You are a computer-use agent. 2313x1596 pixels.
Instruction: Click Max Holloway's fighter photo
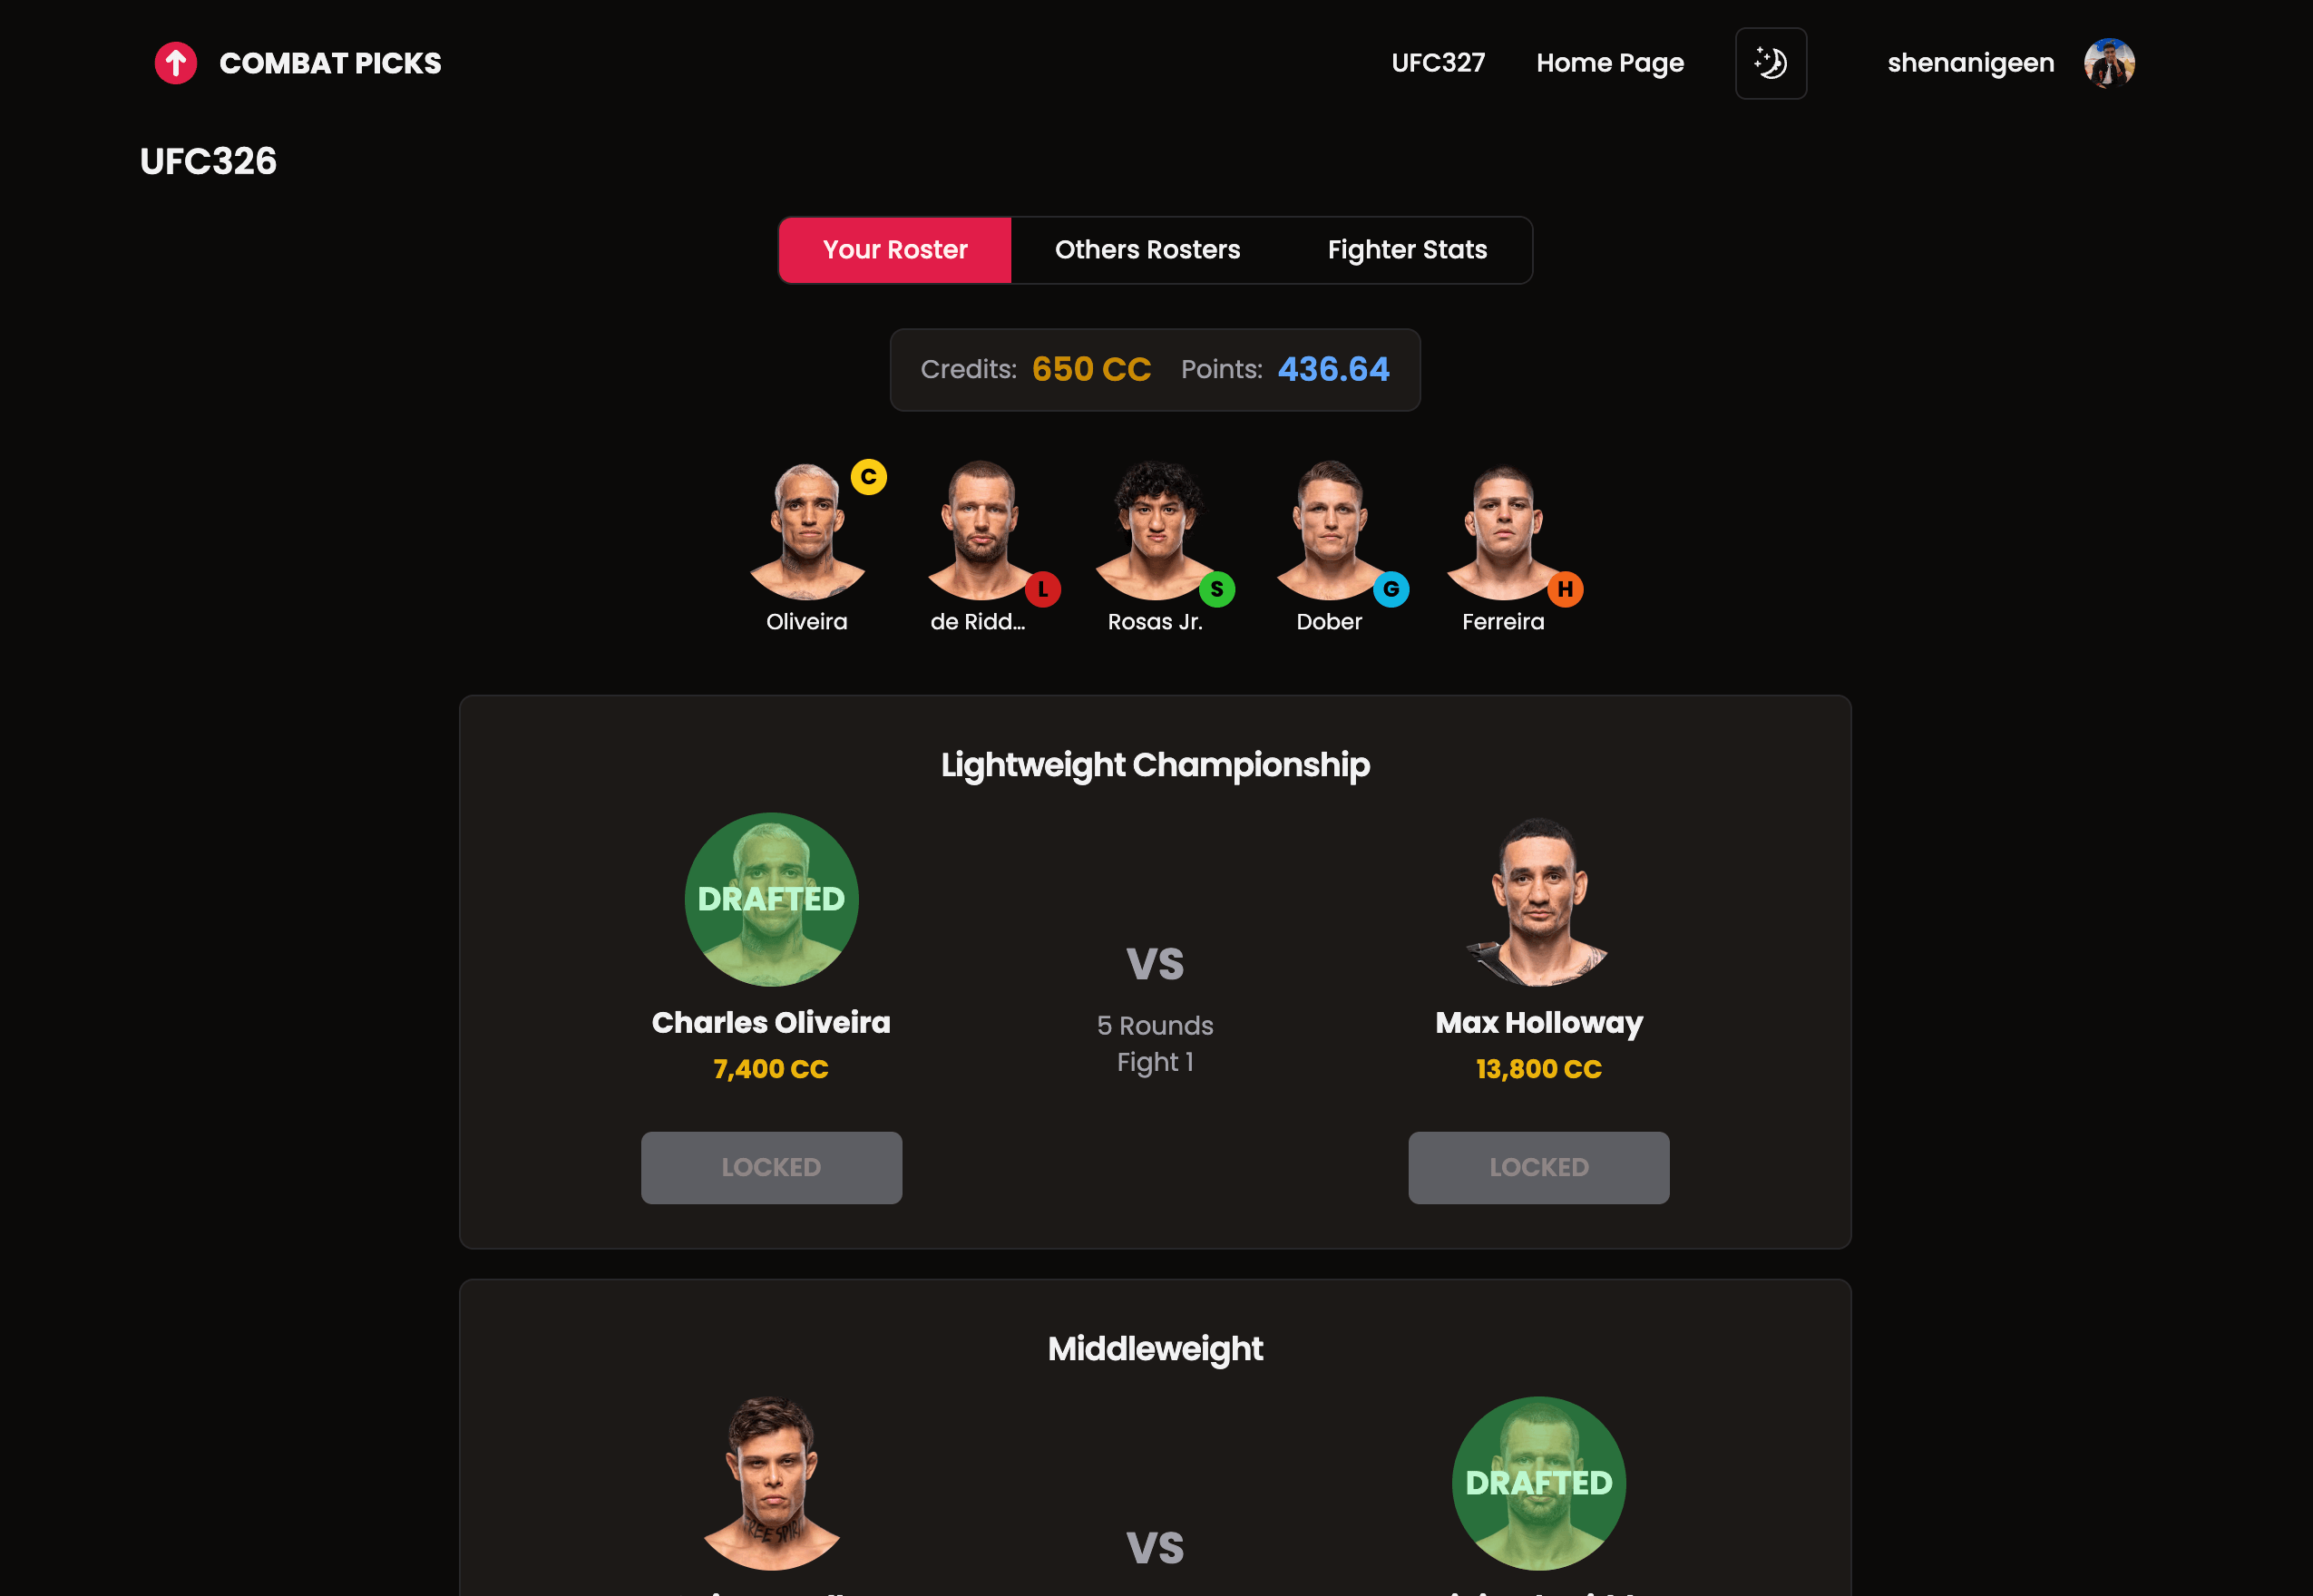coord(1538,901)
